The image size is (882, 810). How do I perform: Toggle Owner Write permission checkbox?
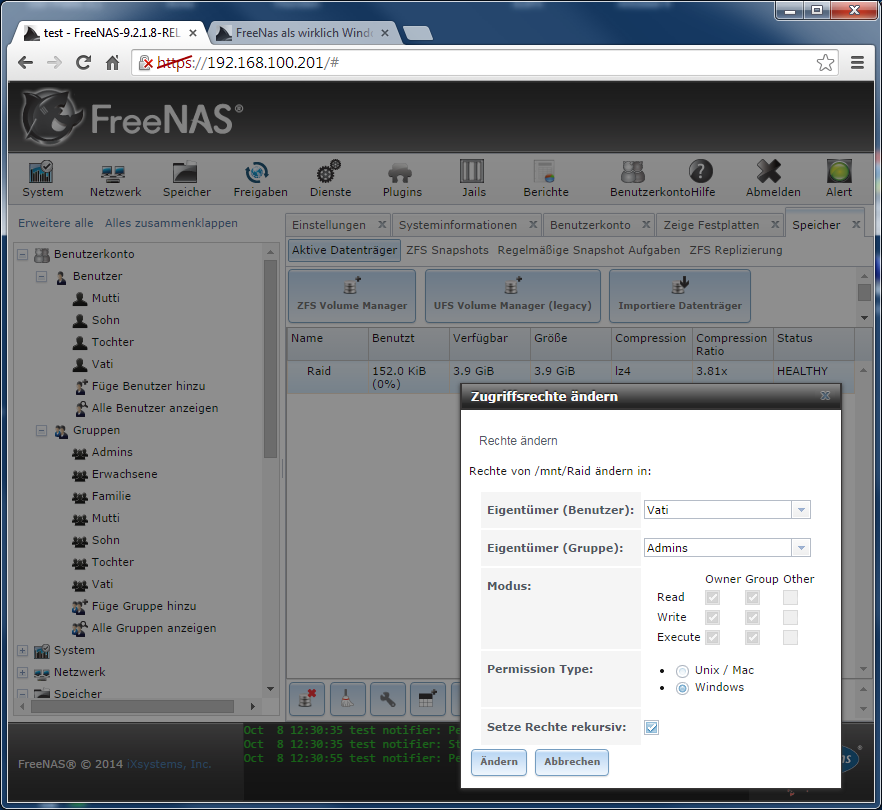coord(712,618)
